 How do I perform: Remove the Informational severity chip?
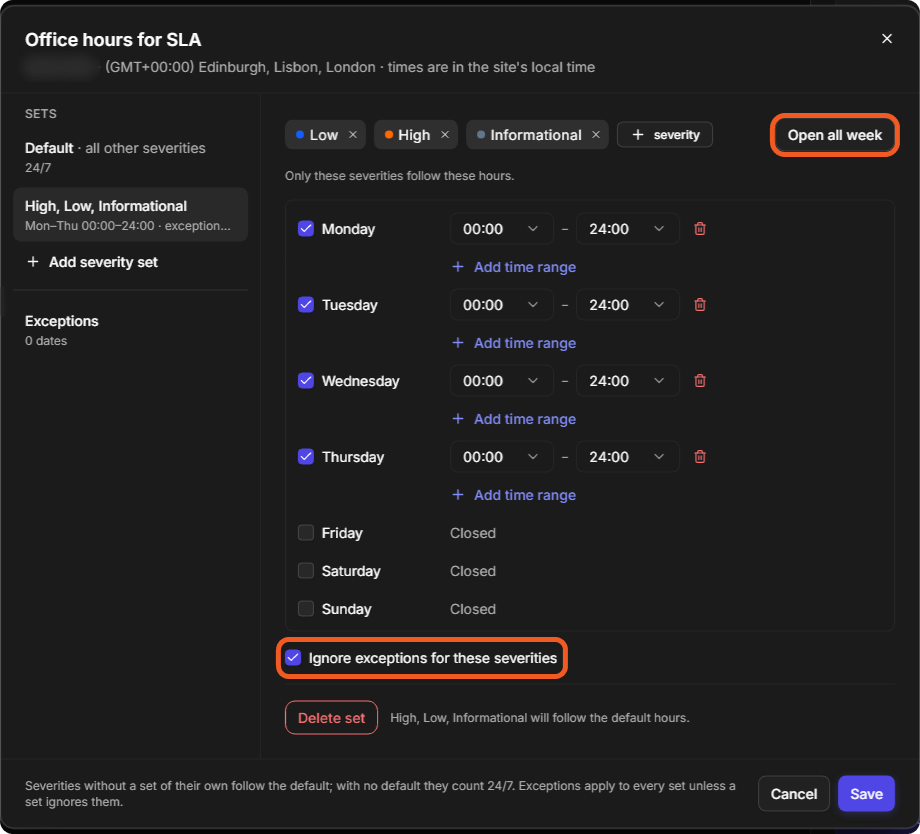tap(596, 135)
